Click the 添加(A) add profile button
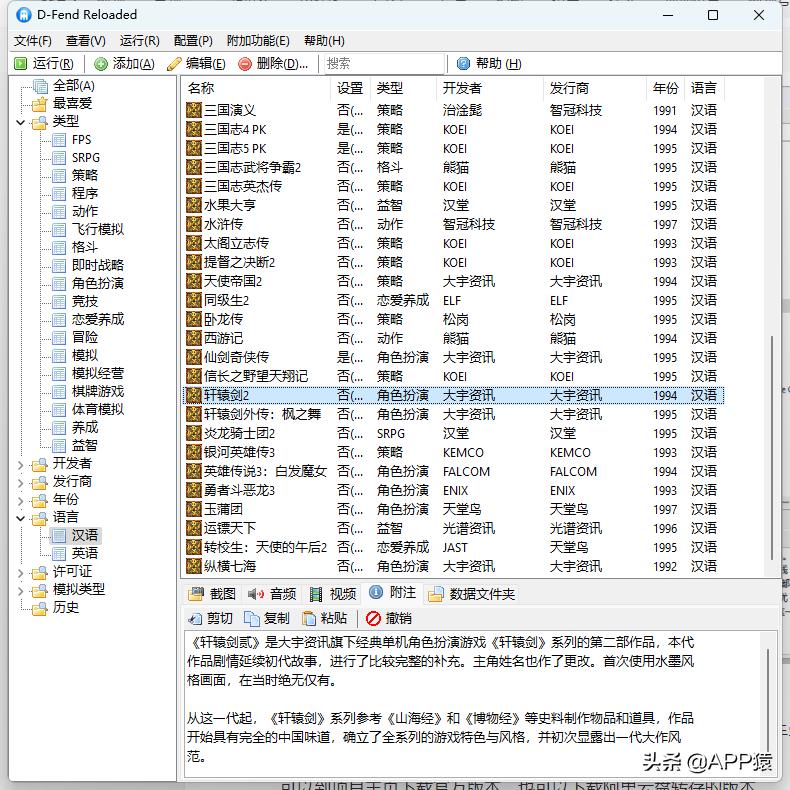Viewport: 790px width, 790px height. click(124, 63)
